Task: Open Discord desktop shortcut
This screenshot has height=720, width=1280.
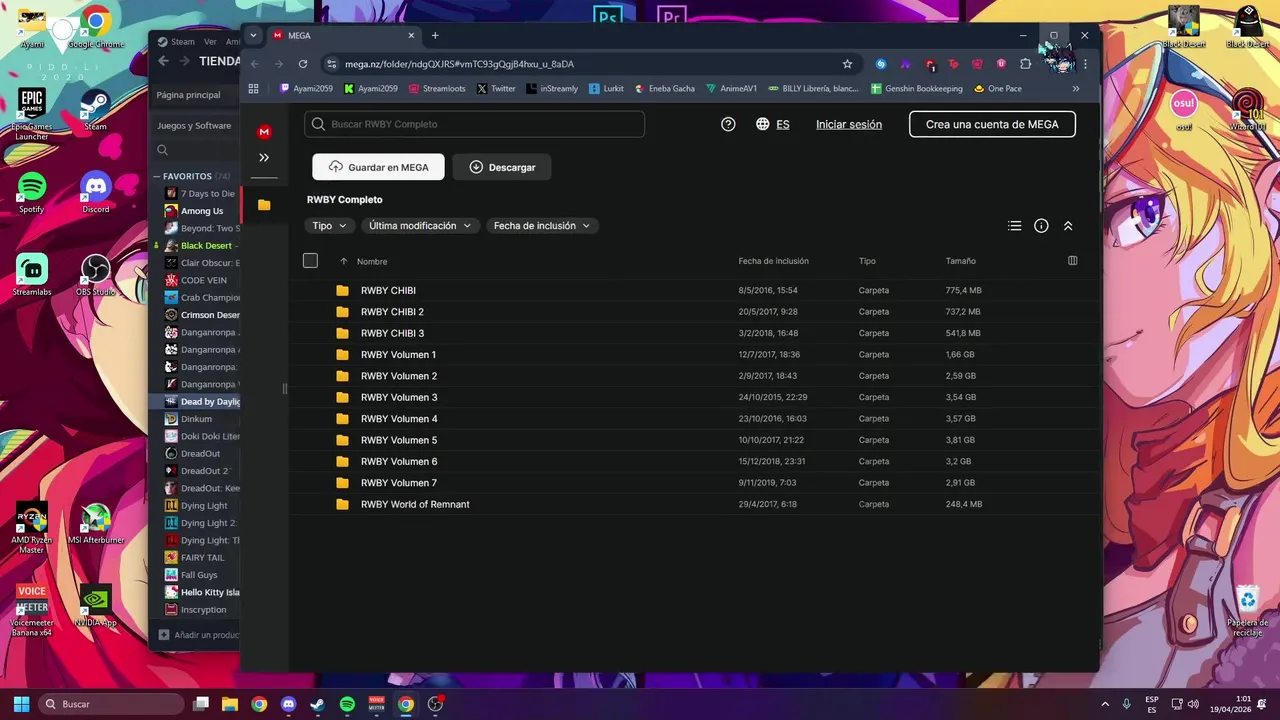Action: pyautogui.click(x=96, y=193)
